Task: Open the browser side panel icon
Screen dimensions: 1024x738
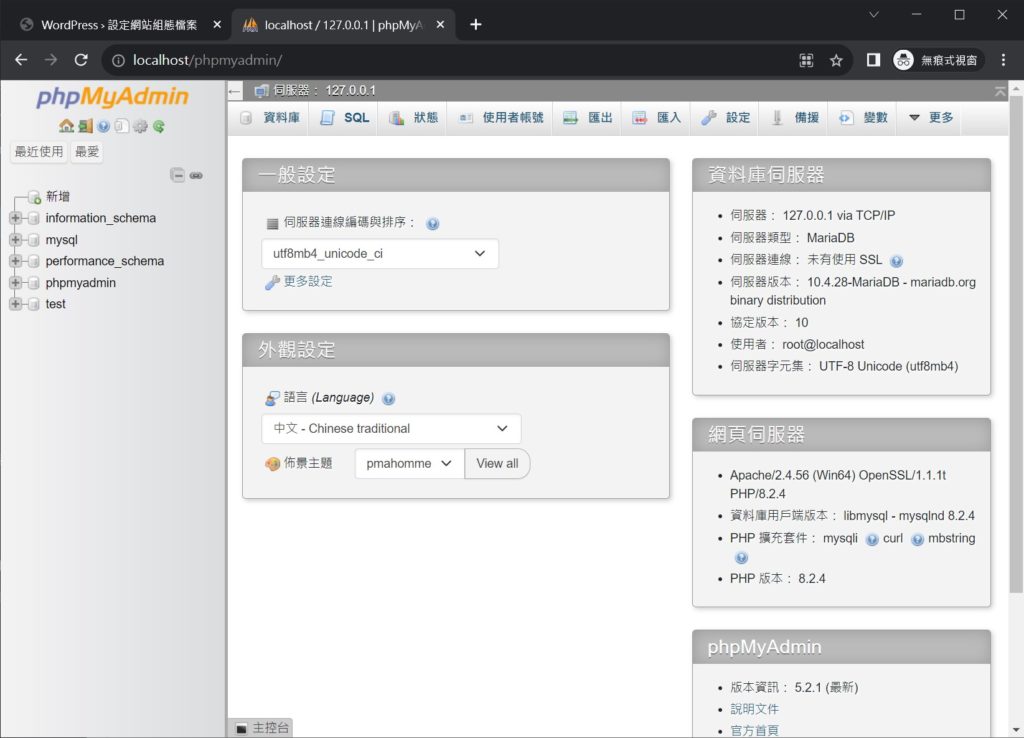Action: click(873, 60)
